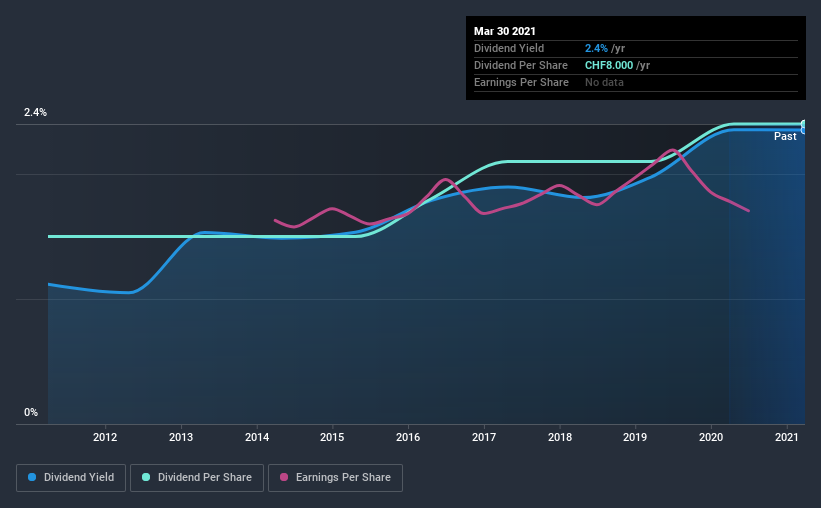Click the 2019 x-axis label
Image resolution: width=821 pixels, height=508 pixels.
[x=635, y=437]
